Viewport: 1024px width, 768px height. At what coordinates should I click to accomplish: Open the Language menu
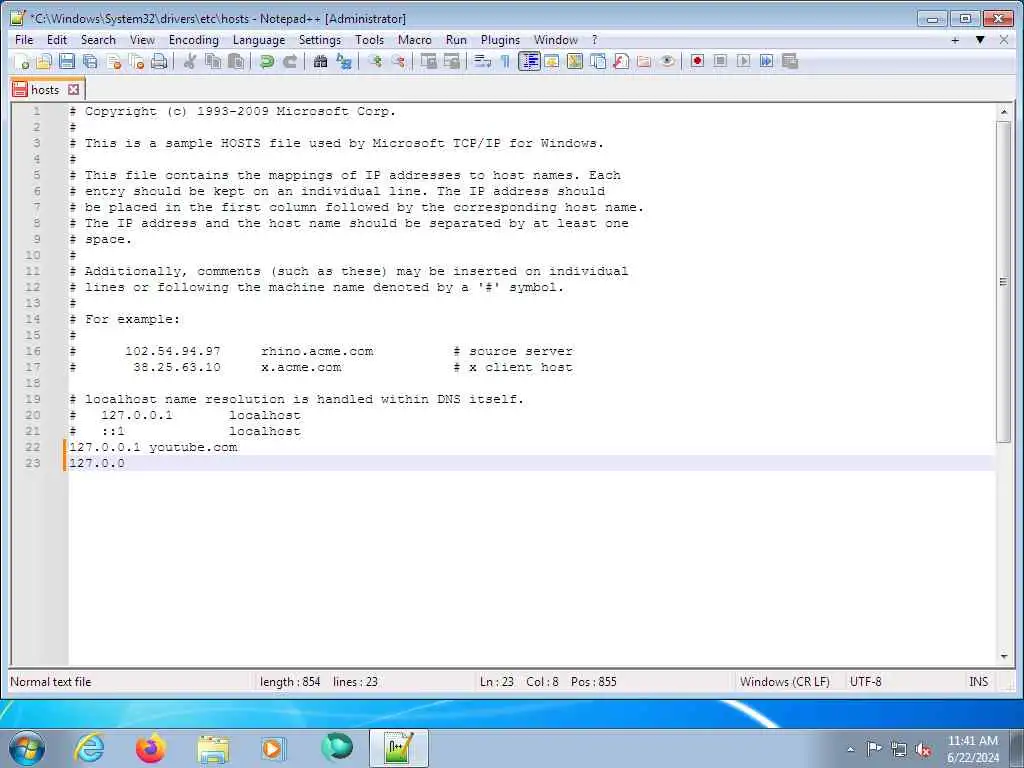click(259, 40)
